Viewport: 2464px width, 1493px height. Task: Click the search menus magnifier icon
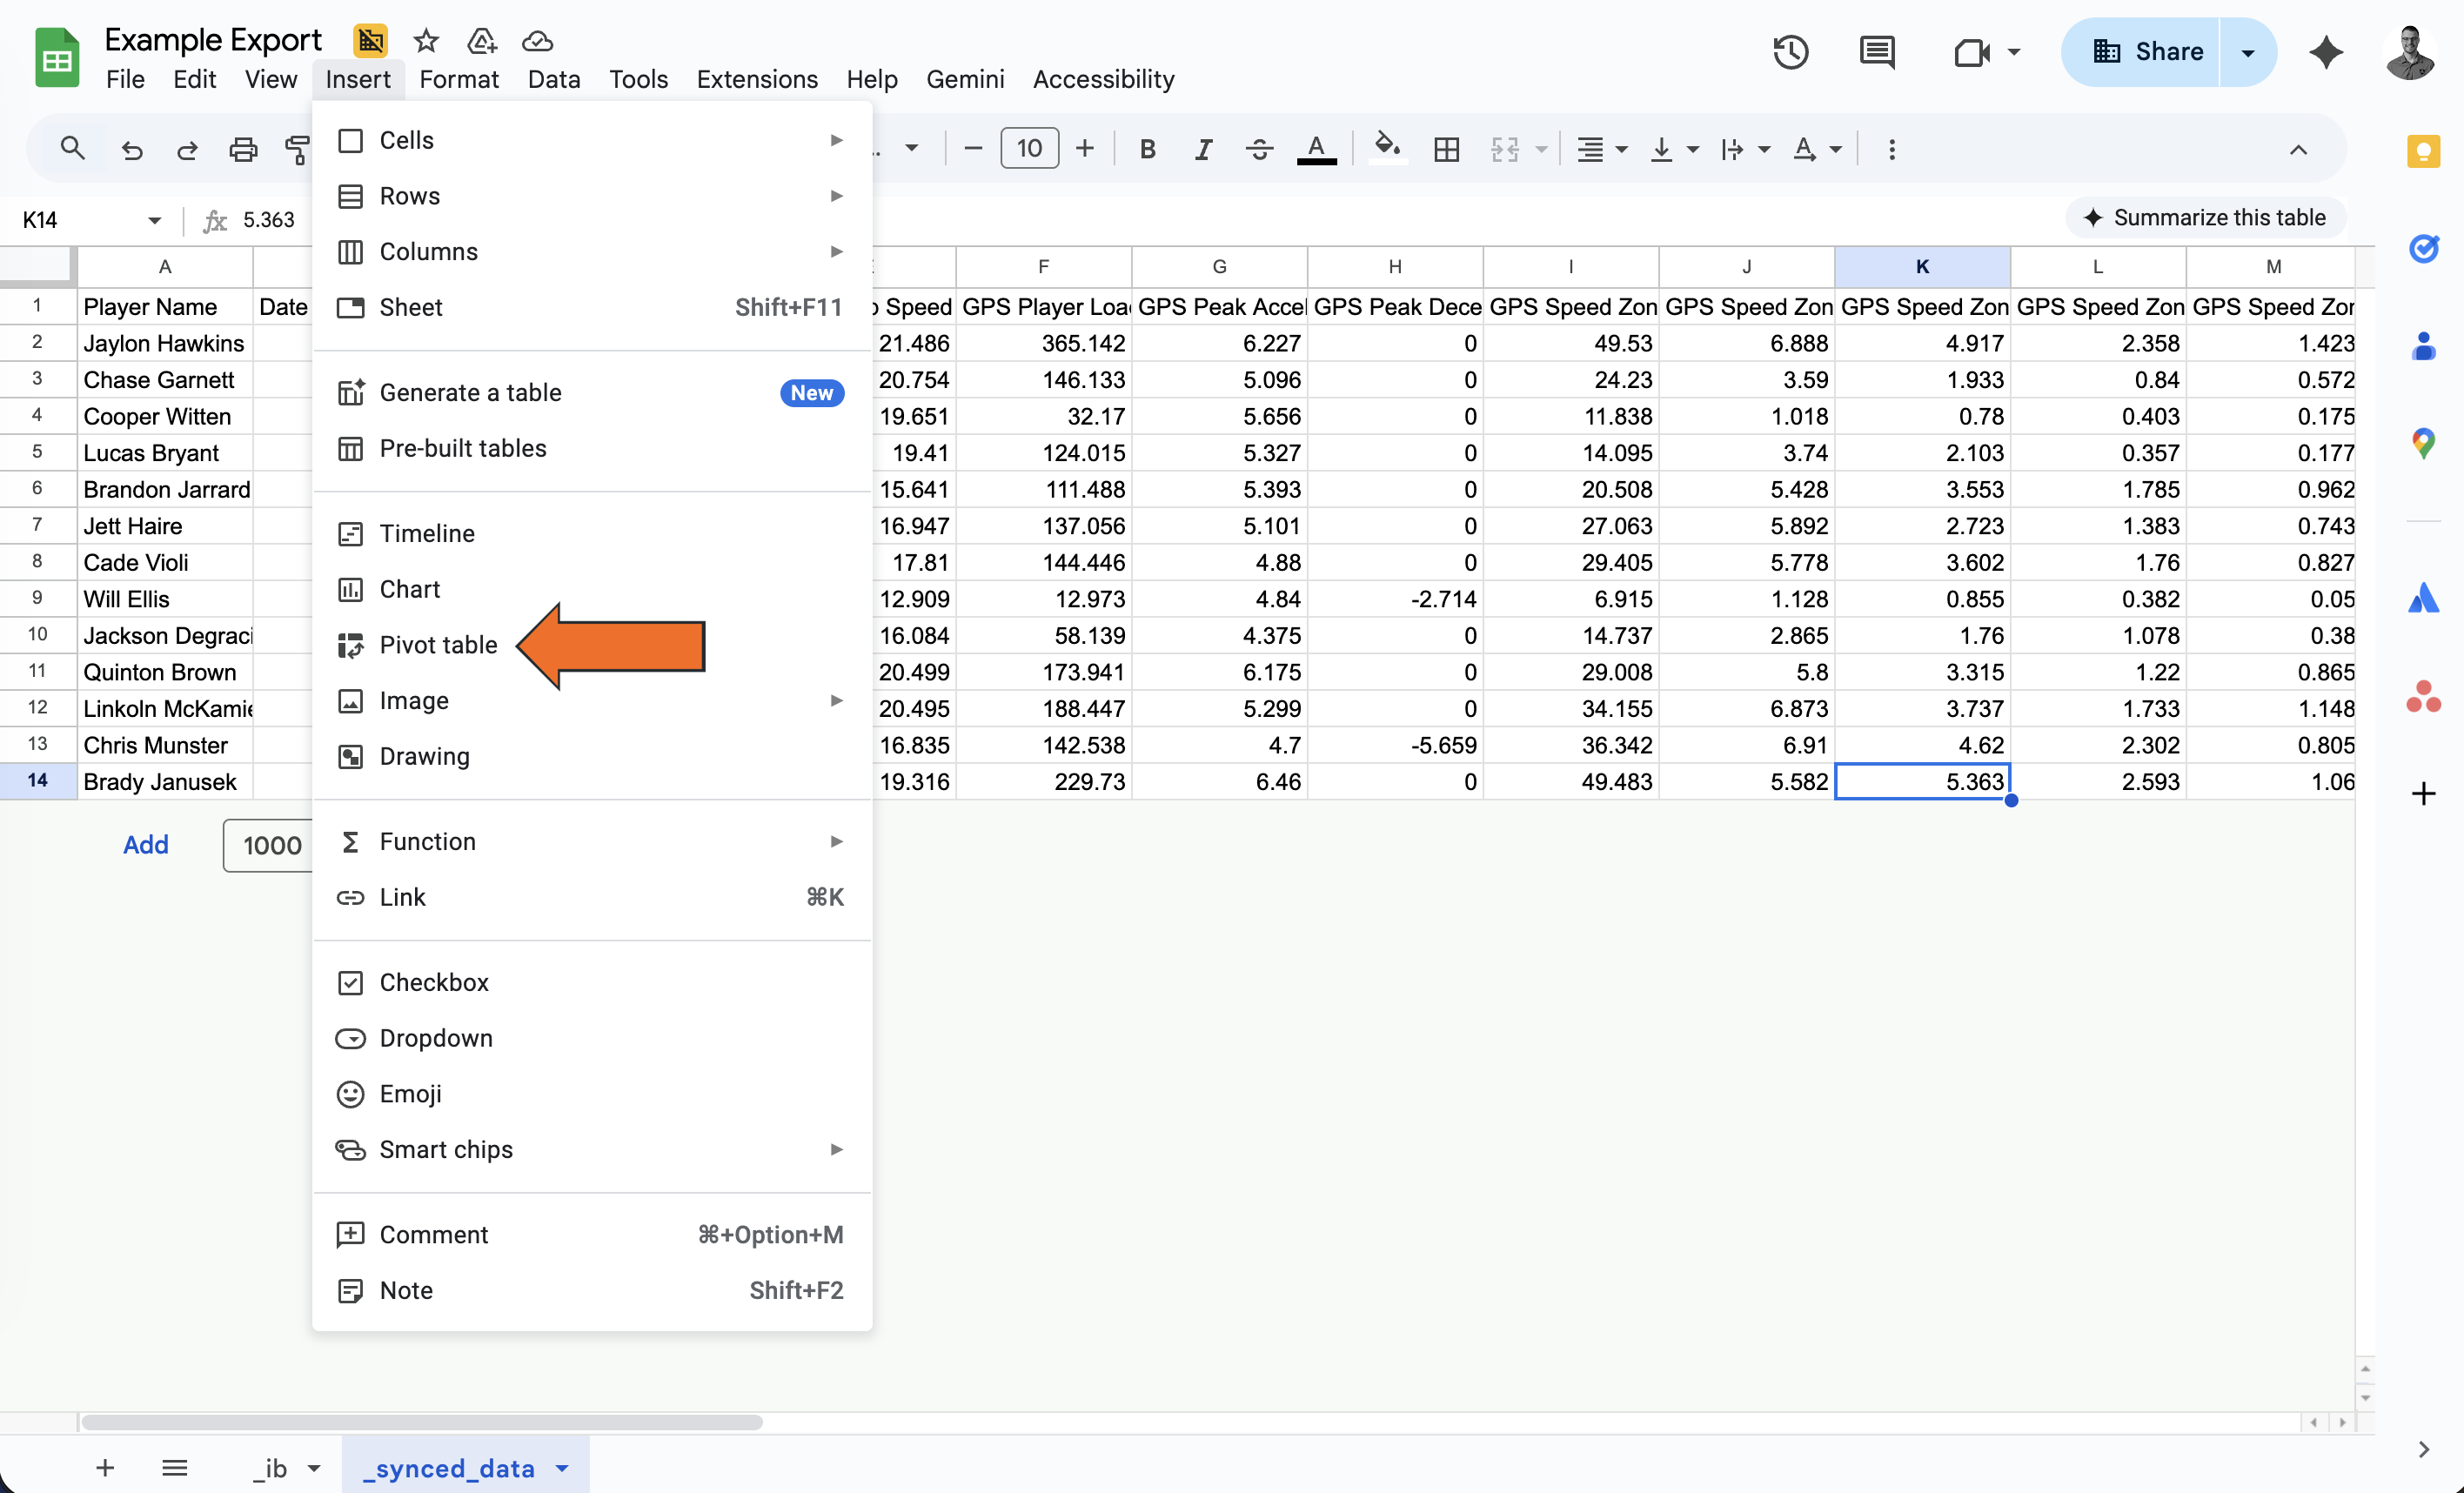click(72, 149)
